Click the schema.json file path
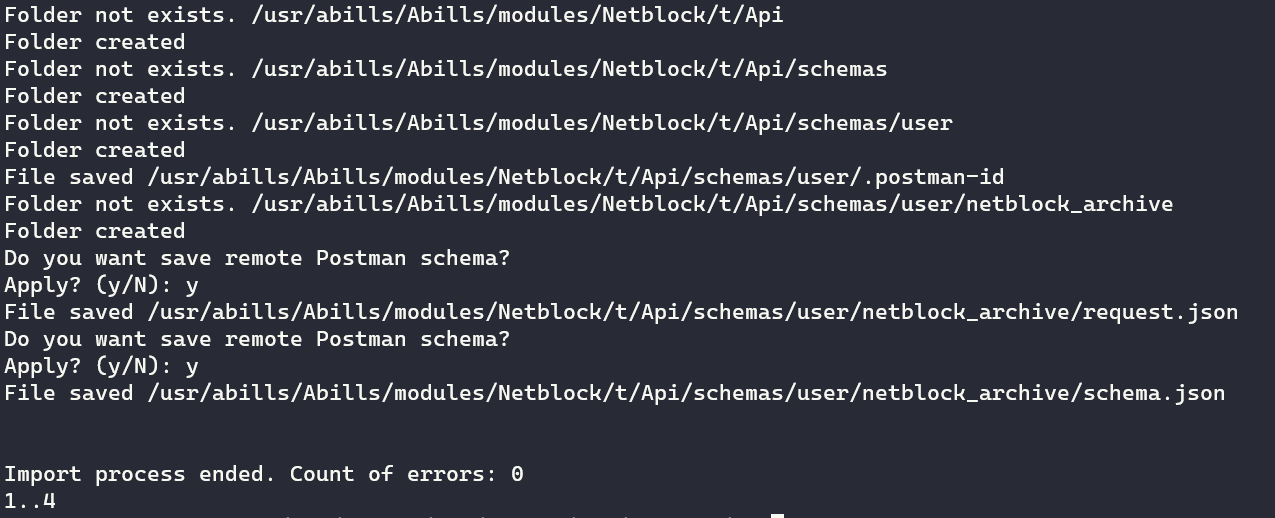 (x=685, y=393)
